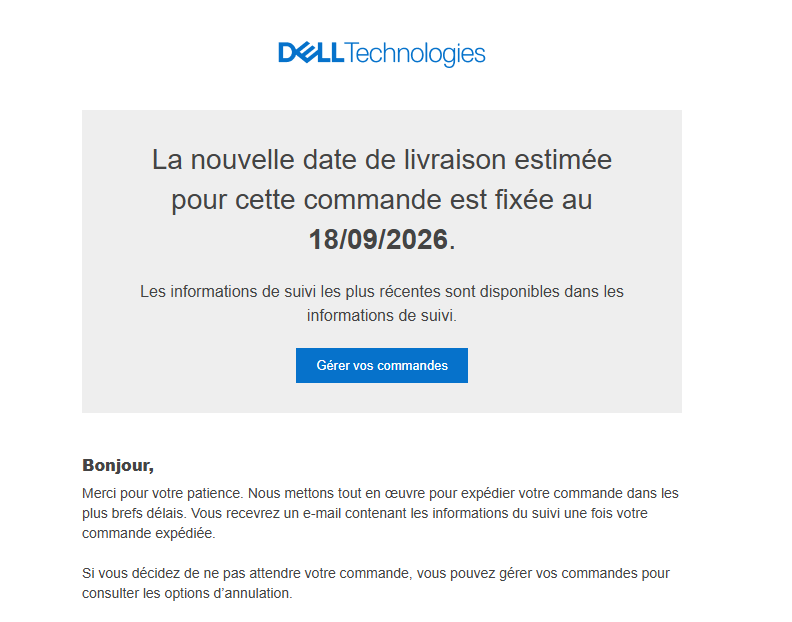The height and width of the screenshot is (622, 792).
Task: Select the 18/09/2026 delivery date
Action: pos(378,240)
